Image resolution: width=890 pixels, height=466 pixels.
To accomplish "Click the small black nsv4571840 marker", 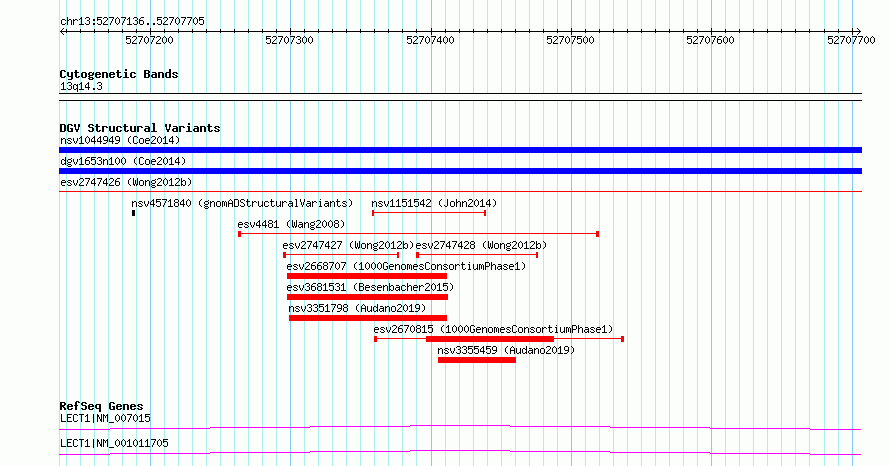I will [x=133, y=213].
